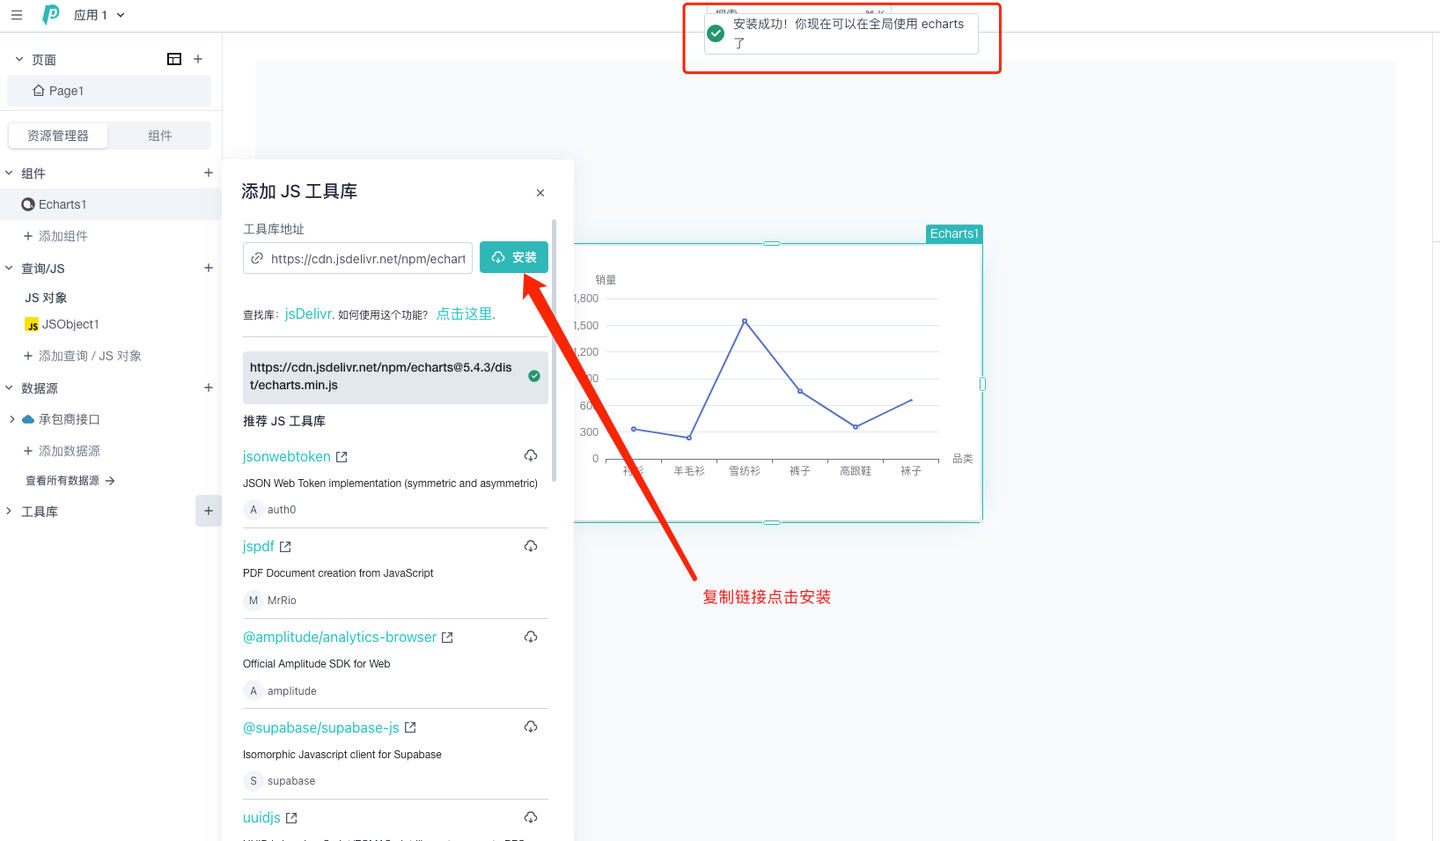Click the 安装 install button

point(514,257)
